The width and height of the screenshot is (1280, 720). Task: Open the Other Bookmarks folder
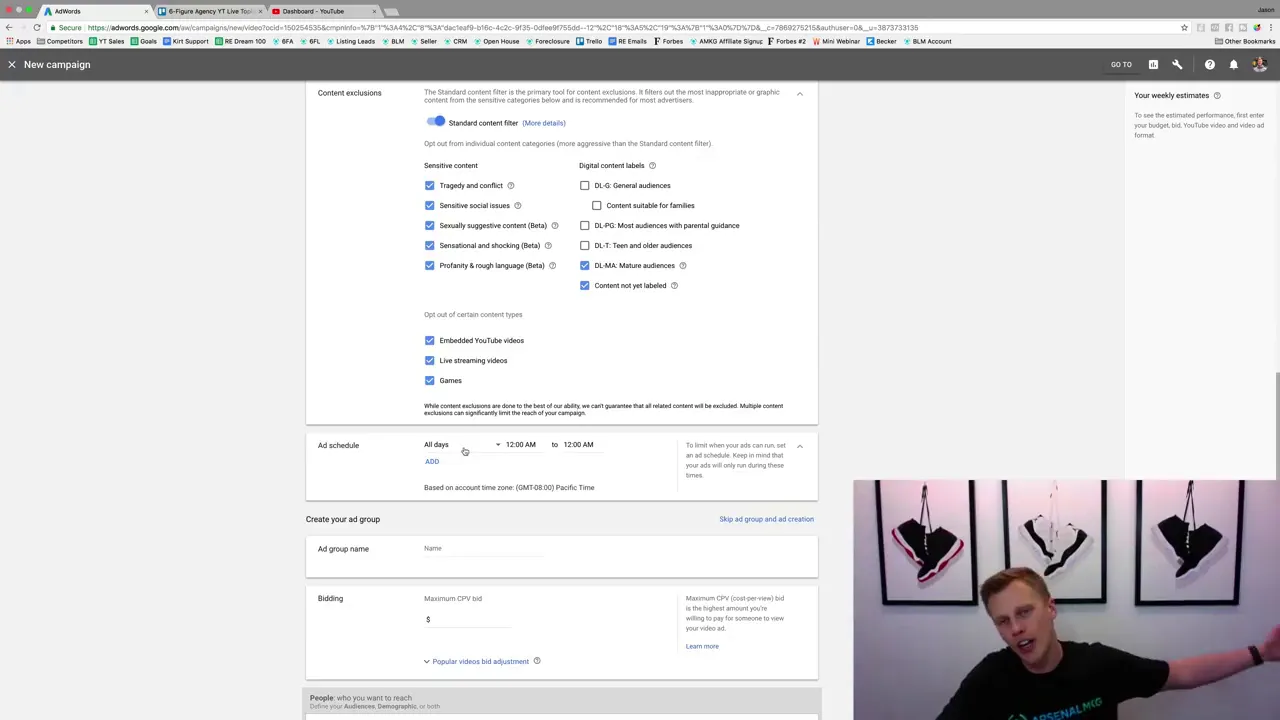(x=1246, y=41)
